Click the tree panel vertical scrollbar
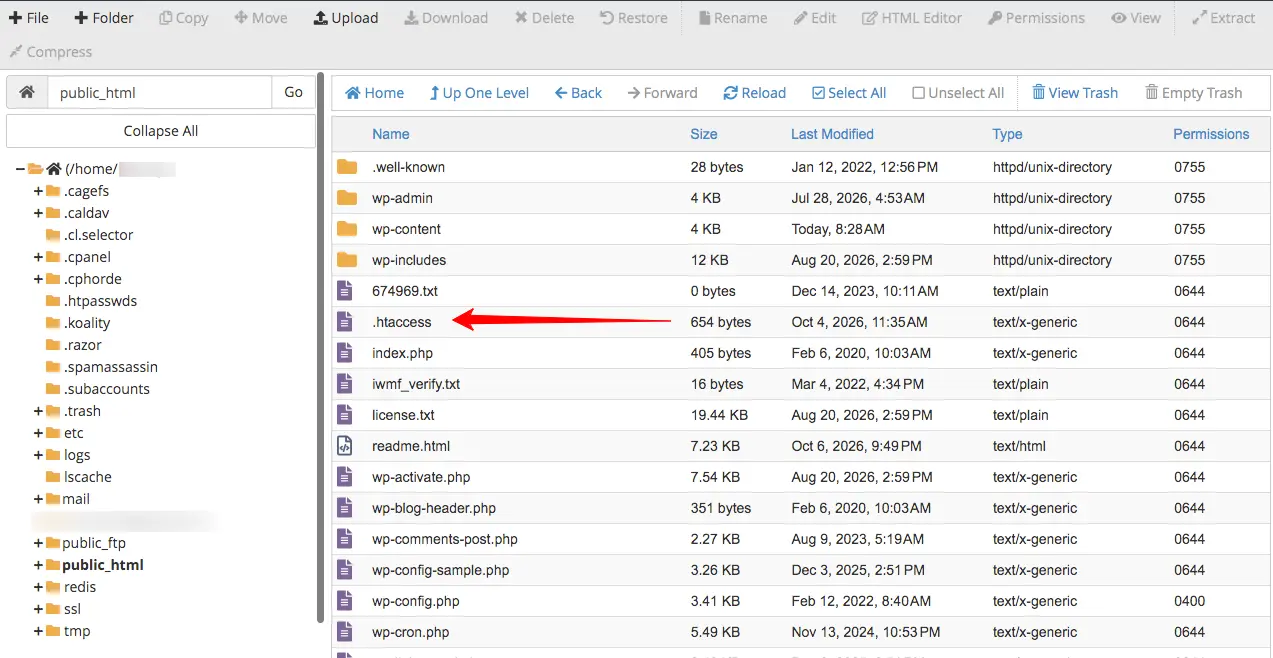This screenshot has height=658, width=1273. pos(320,347)
